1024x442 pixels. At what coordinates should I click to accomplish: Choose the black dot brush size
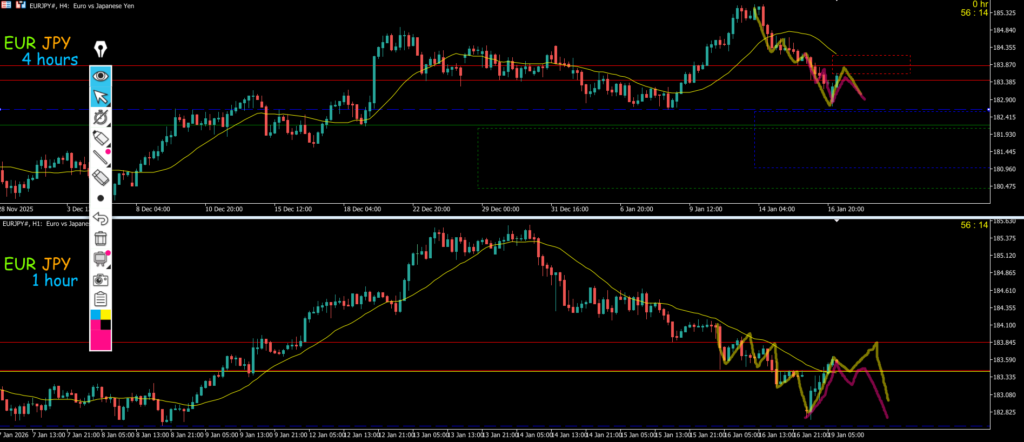[101, 198]
